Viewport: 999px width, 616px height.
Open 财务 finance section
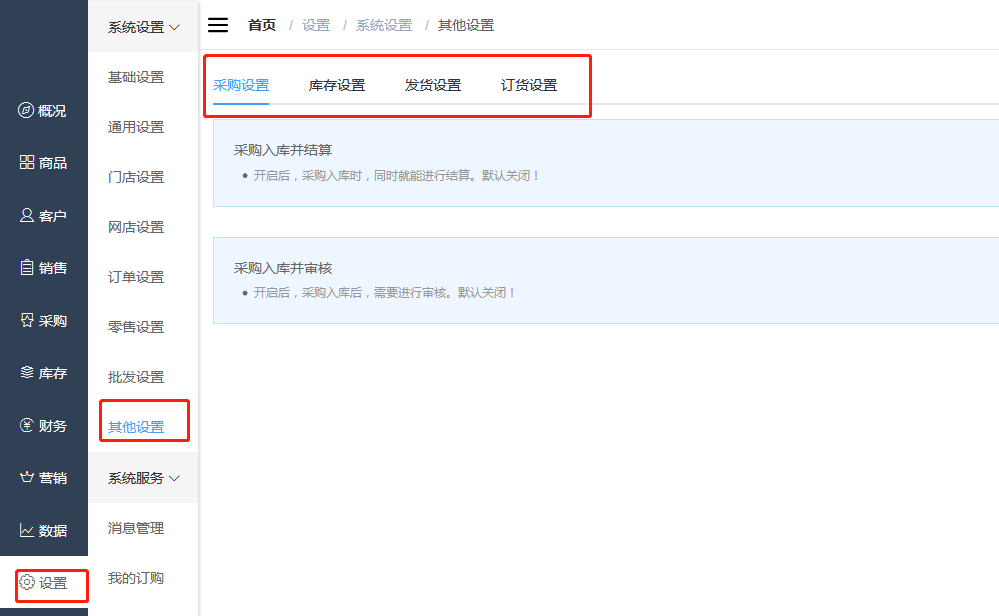point(43,426)
